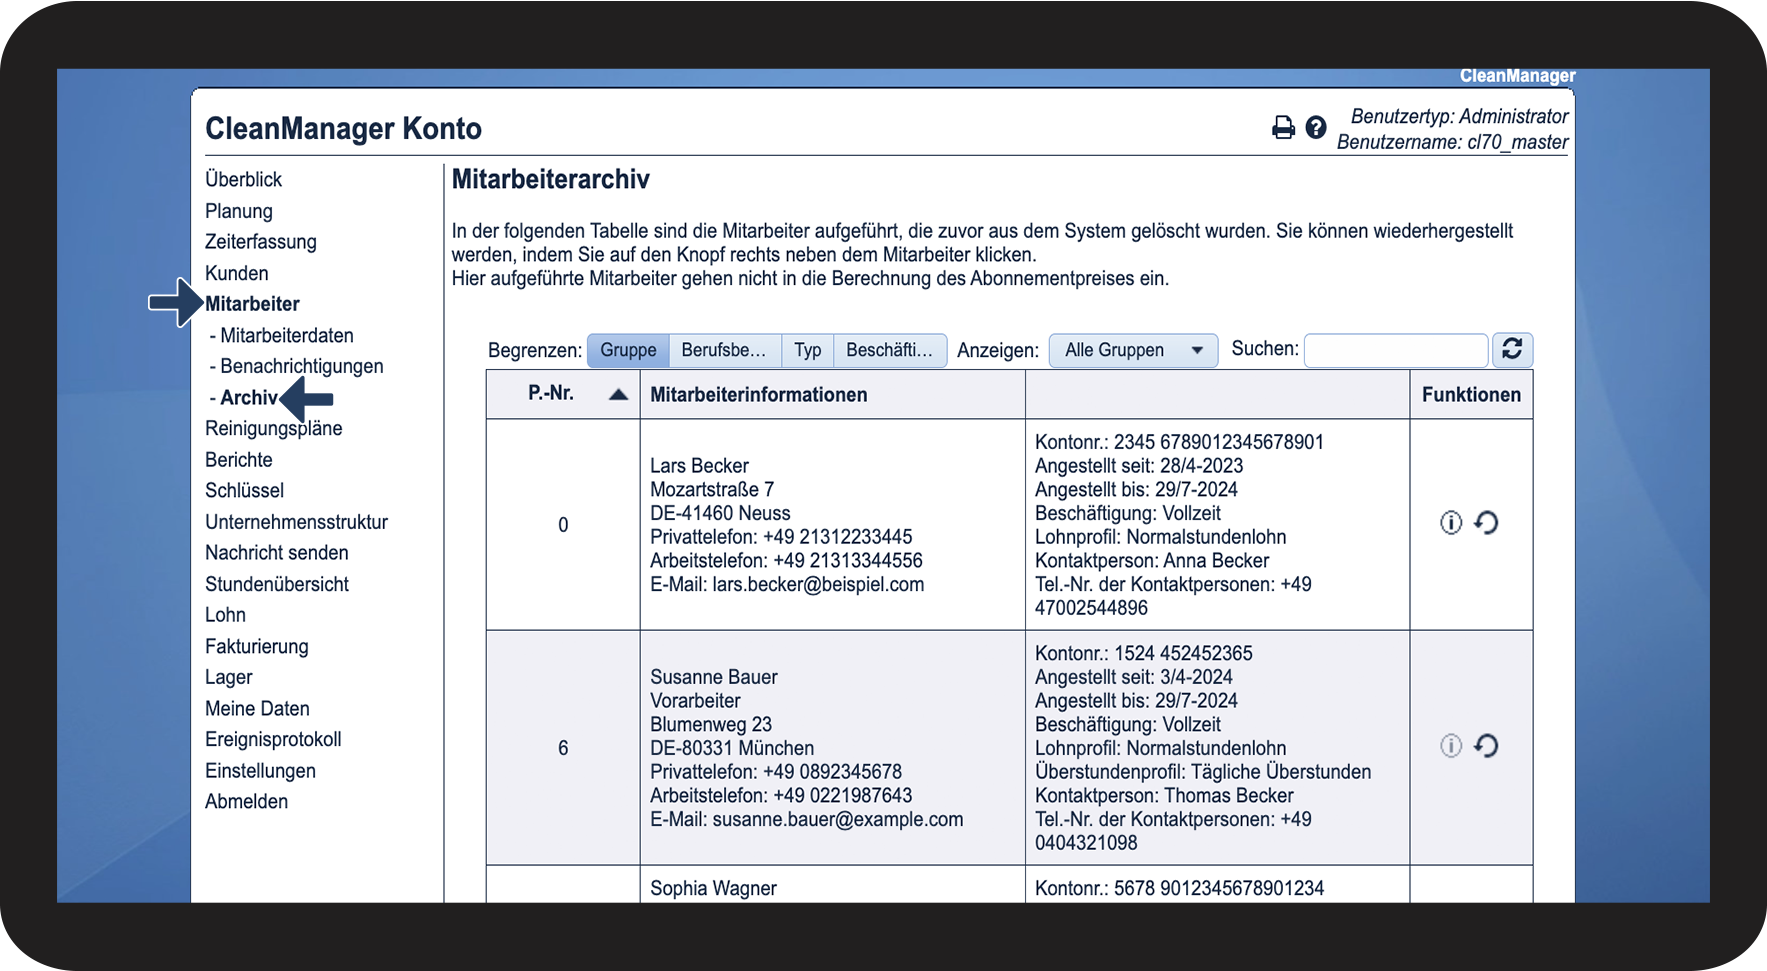Click Privattelefon: +49 0892345678
The image size is (1767, 971).
click(776, 771)
